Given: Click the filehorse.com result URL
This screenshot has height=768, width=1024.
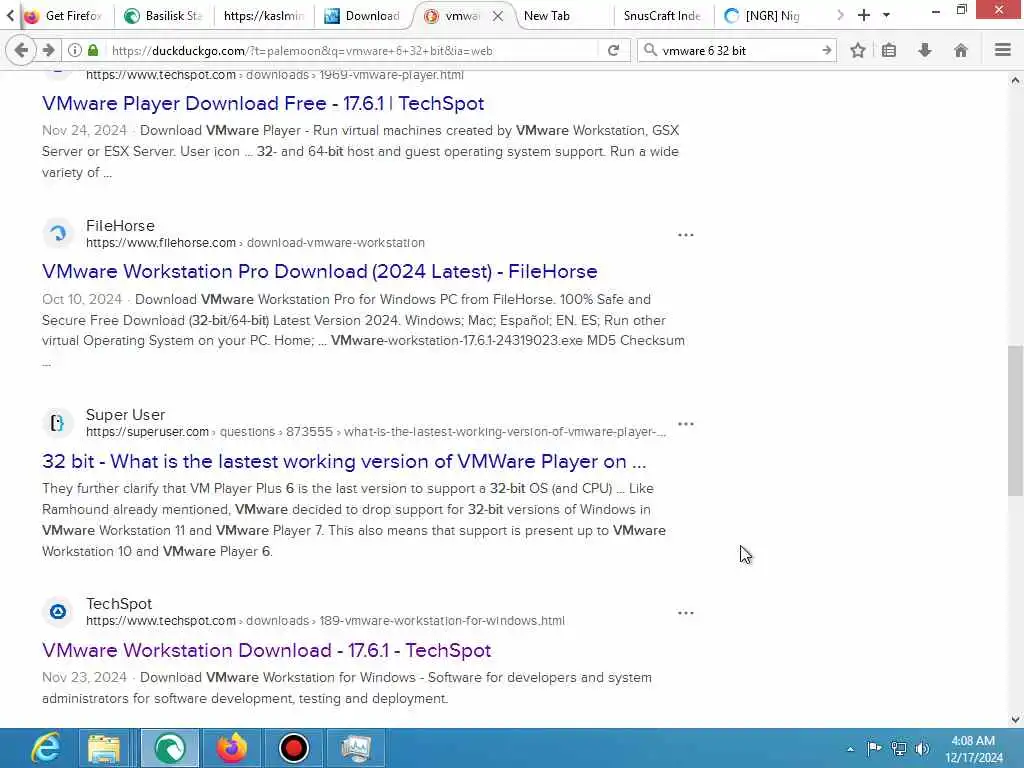Looking at the screenshot, I should tap(255, 242).
